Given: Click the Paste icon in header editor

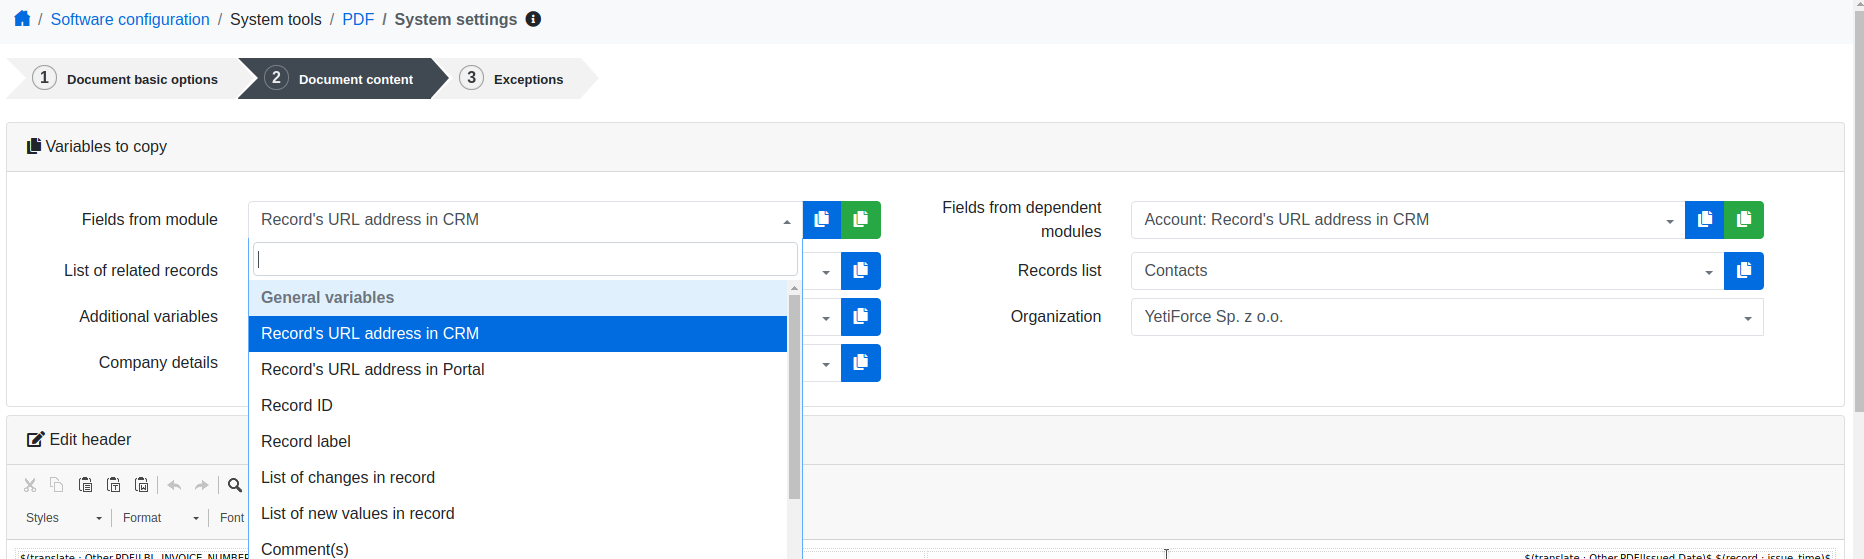Looking at the screenshot, I should tap(86, 485).
